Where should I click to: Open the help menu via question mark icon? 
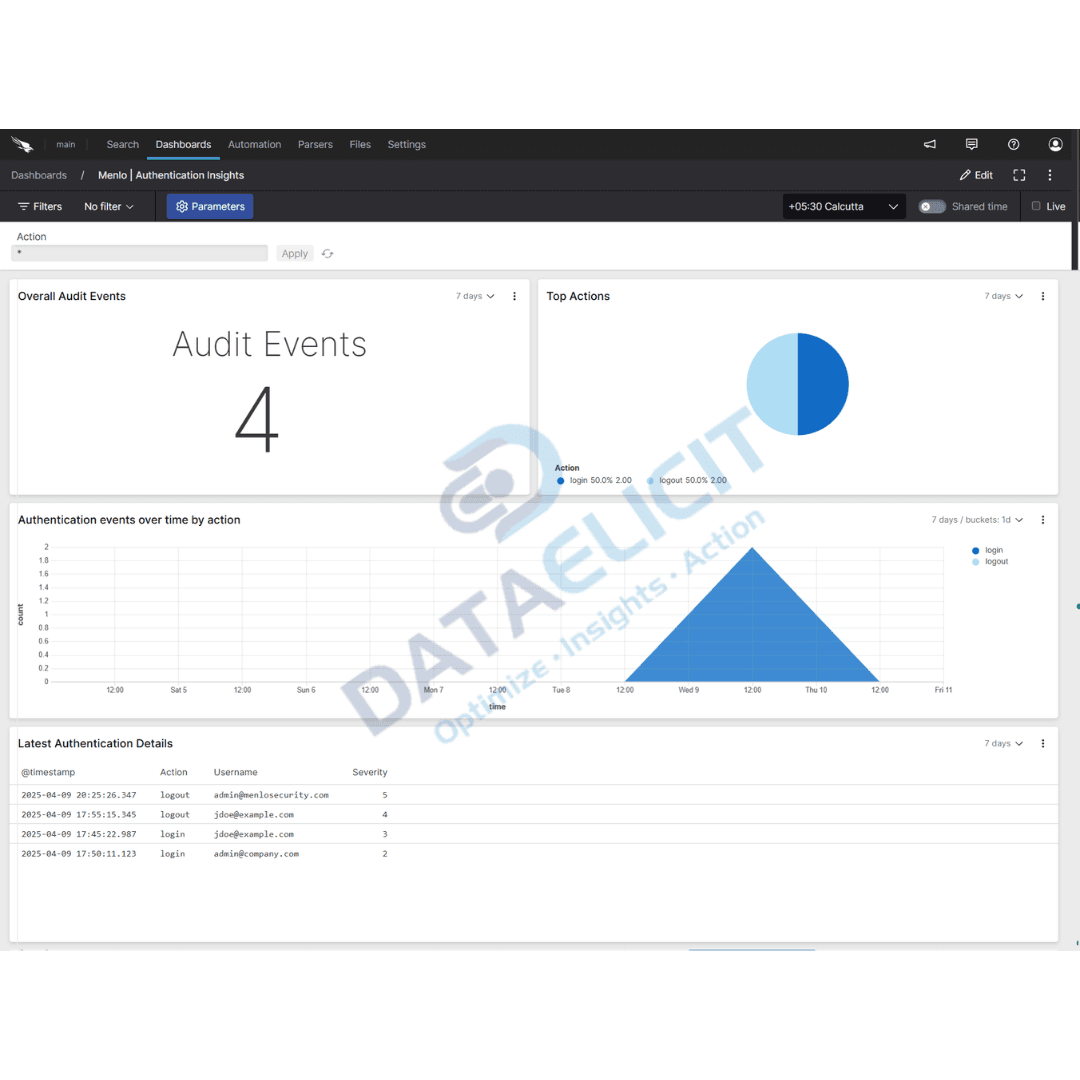(x=1013, y=144)
